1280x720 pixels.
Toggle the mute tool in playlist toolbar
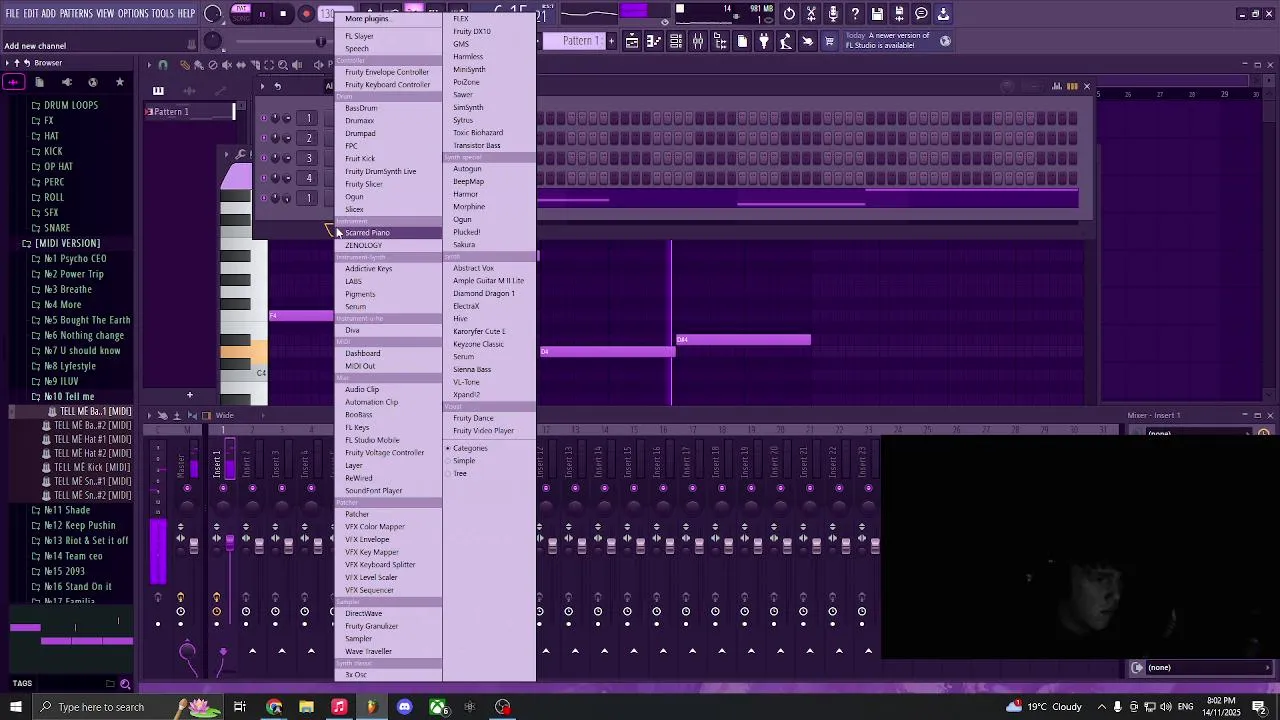point(227,65)
